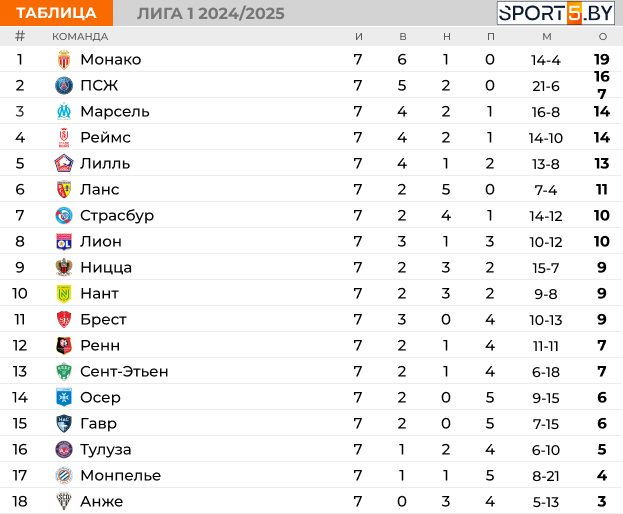This screenshot has height=514, width=623.
Task: Click the Анже club crest
Action: [x=64, y=502]
